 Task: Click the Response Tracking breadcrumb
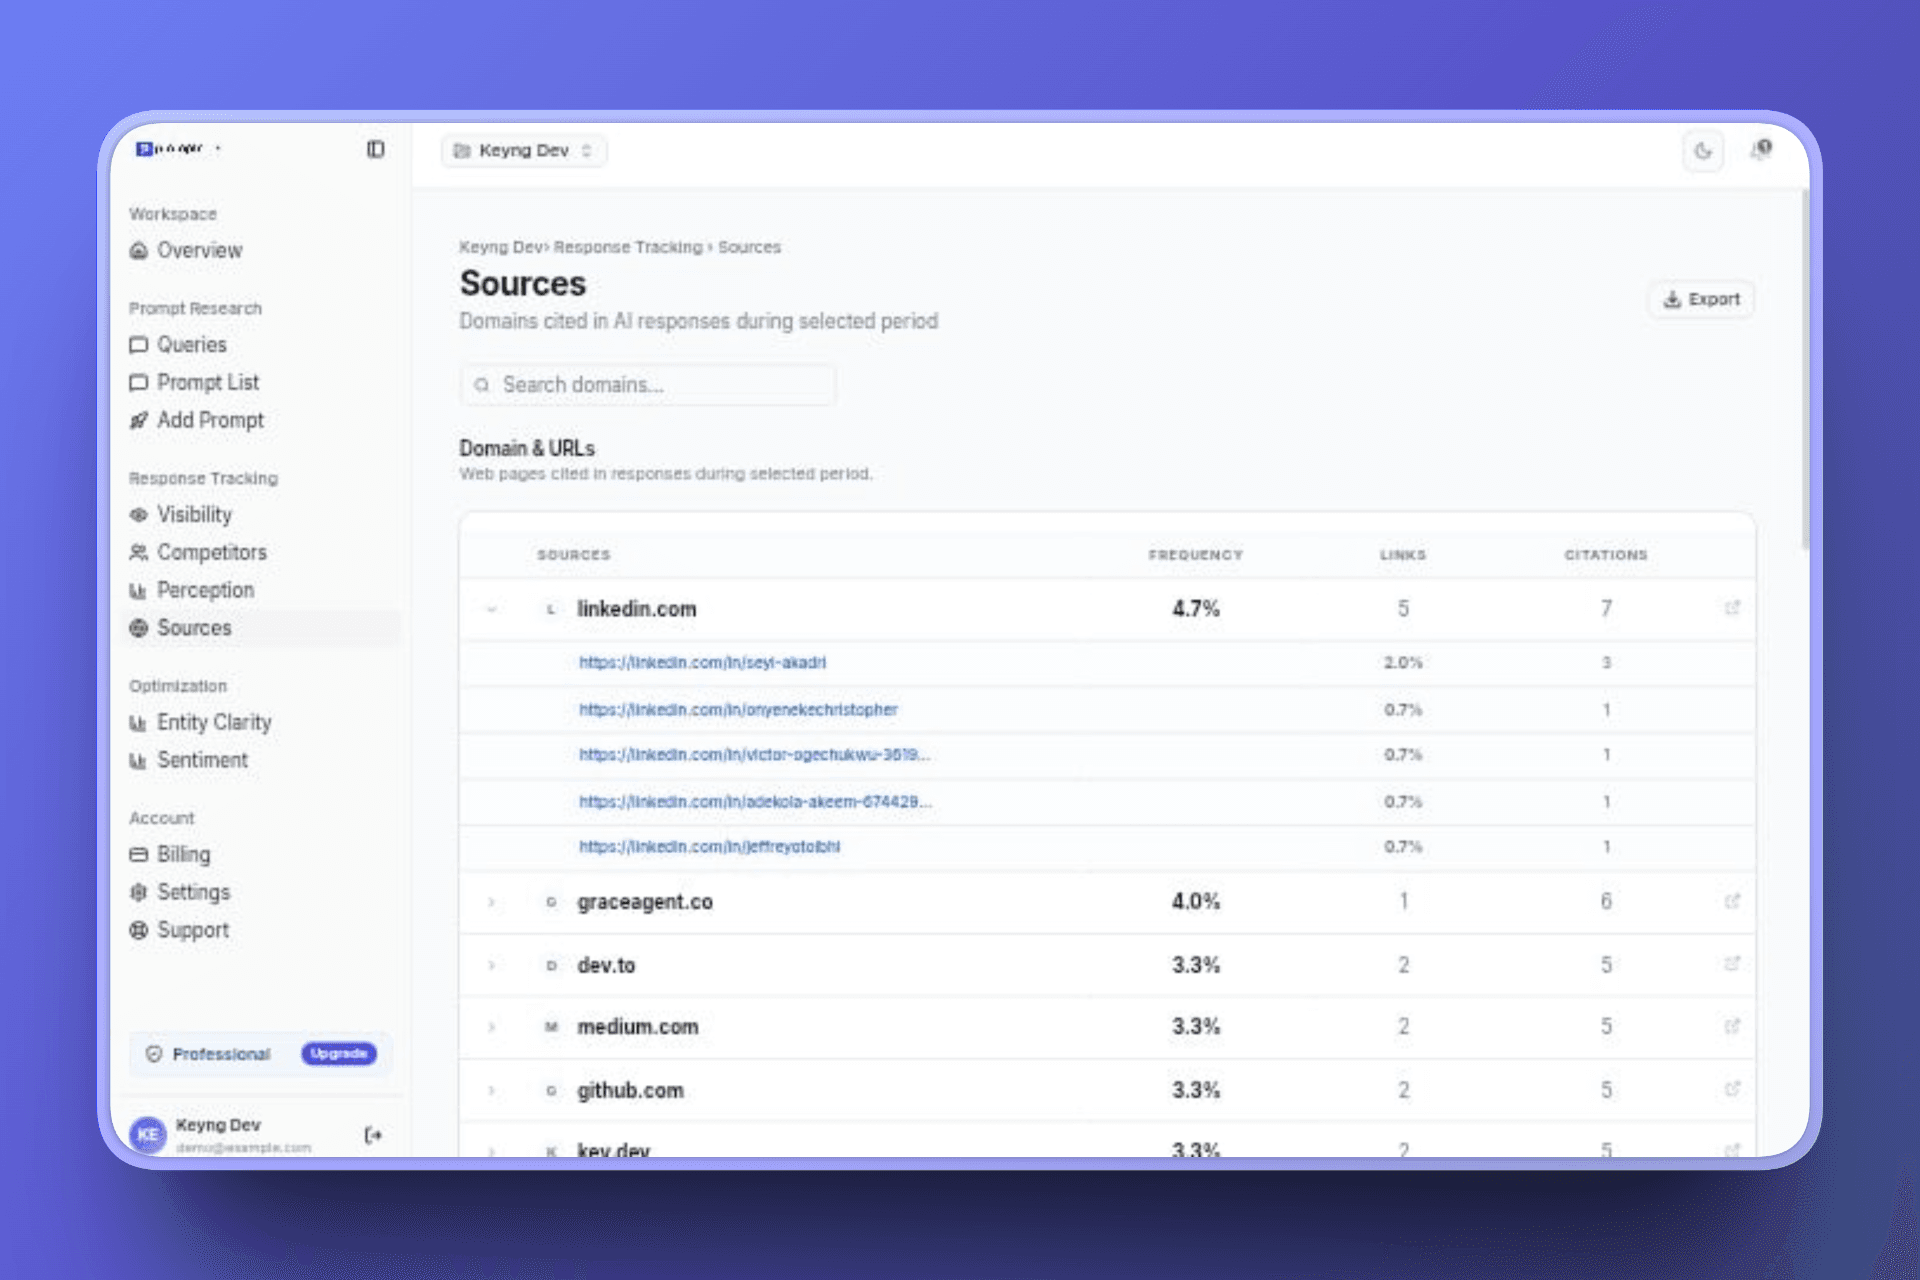tap(628, 247)
